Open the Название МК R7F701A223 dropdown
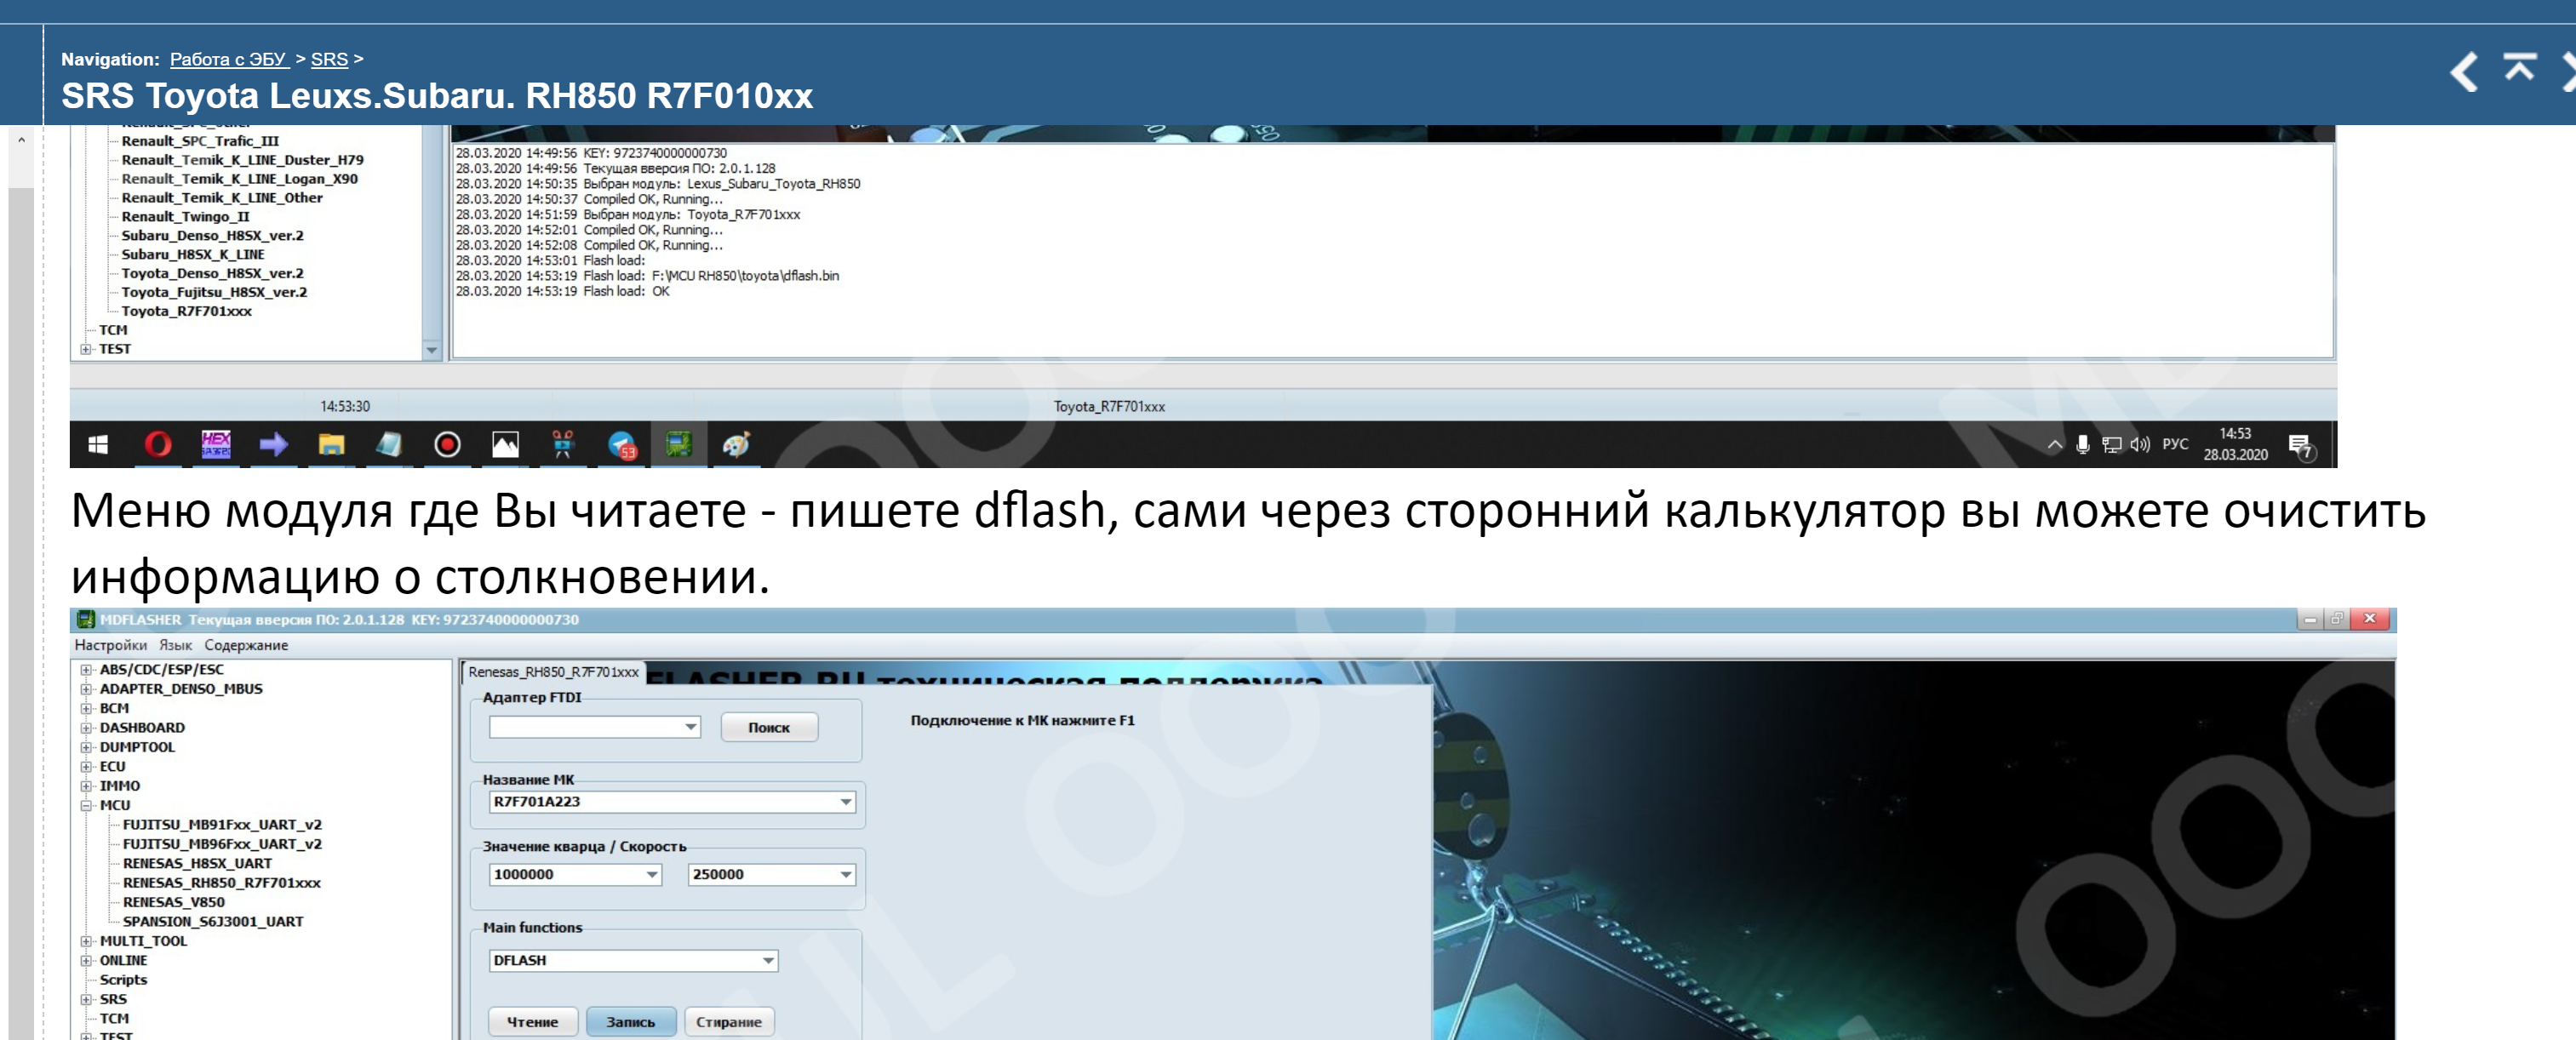The height and width of the screenshot is (1040, 2576). (845, 802)
